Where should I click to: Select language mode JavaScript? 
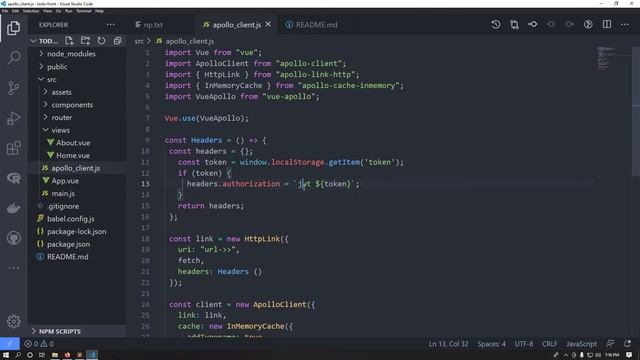point(581,344)
